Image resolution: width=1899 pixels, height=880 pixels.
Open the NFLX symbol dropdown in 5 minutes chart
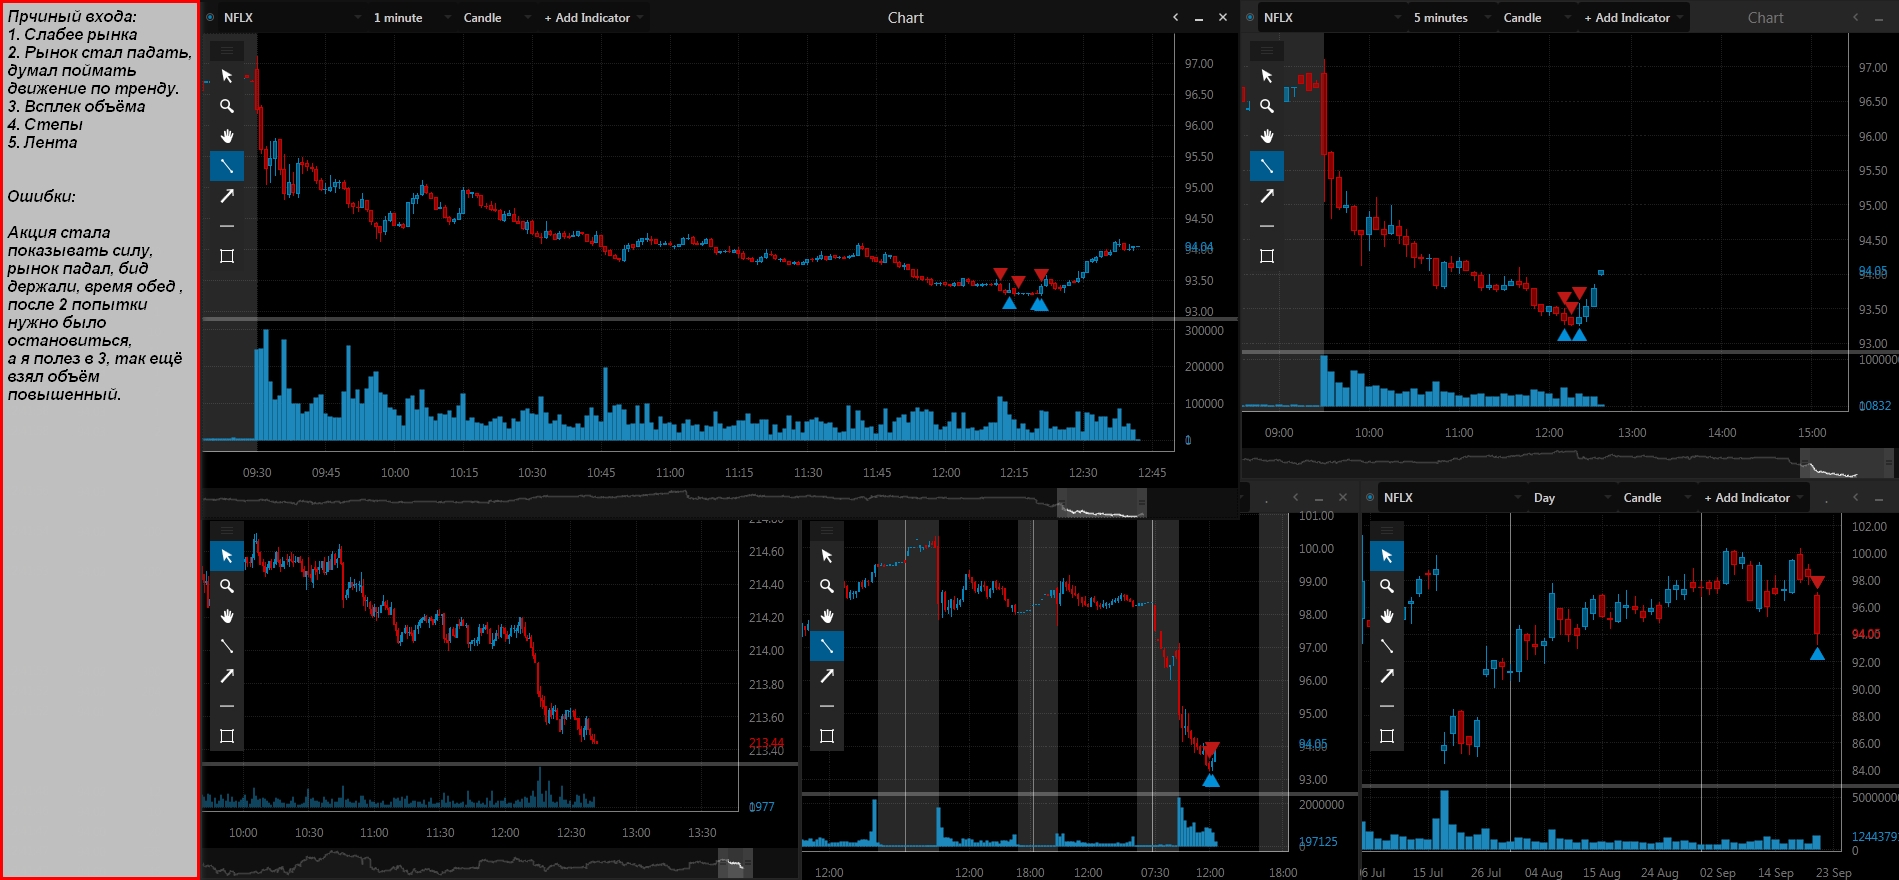1332,17
